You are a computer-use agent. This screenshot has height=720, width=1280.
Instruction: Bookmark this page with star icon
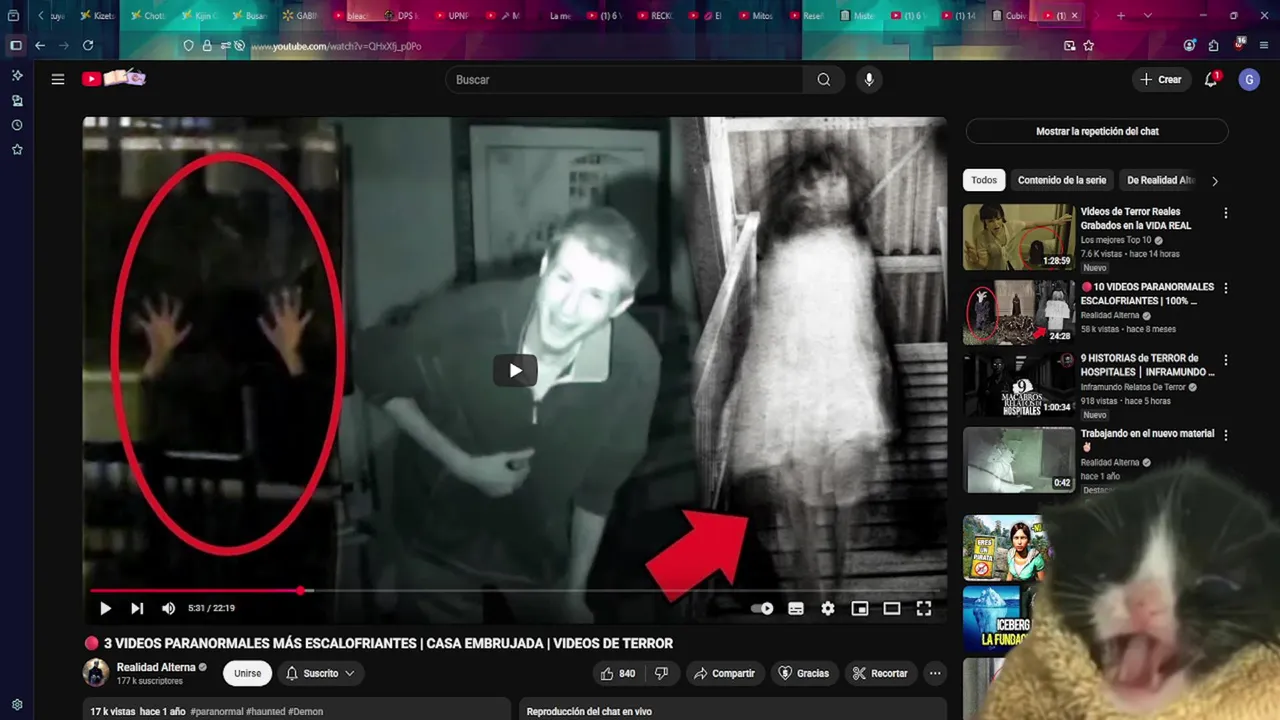click(1088, 45)
